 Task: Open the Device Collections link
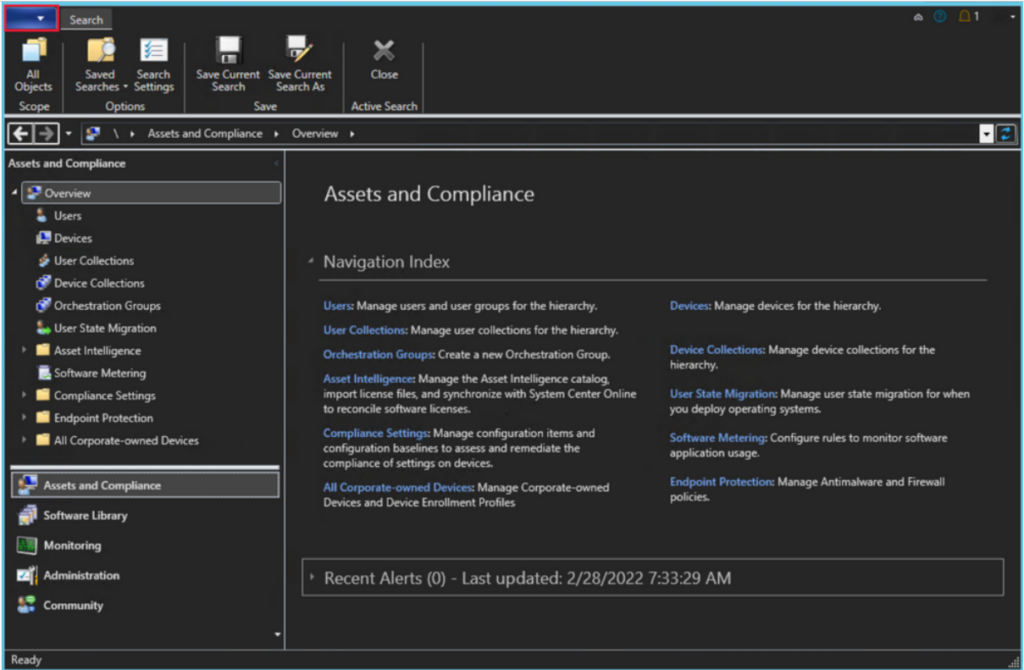(716, 350)
